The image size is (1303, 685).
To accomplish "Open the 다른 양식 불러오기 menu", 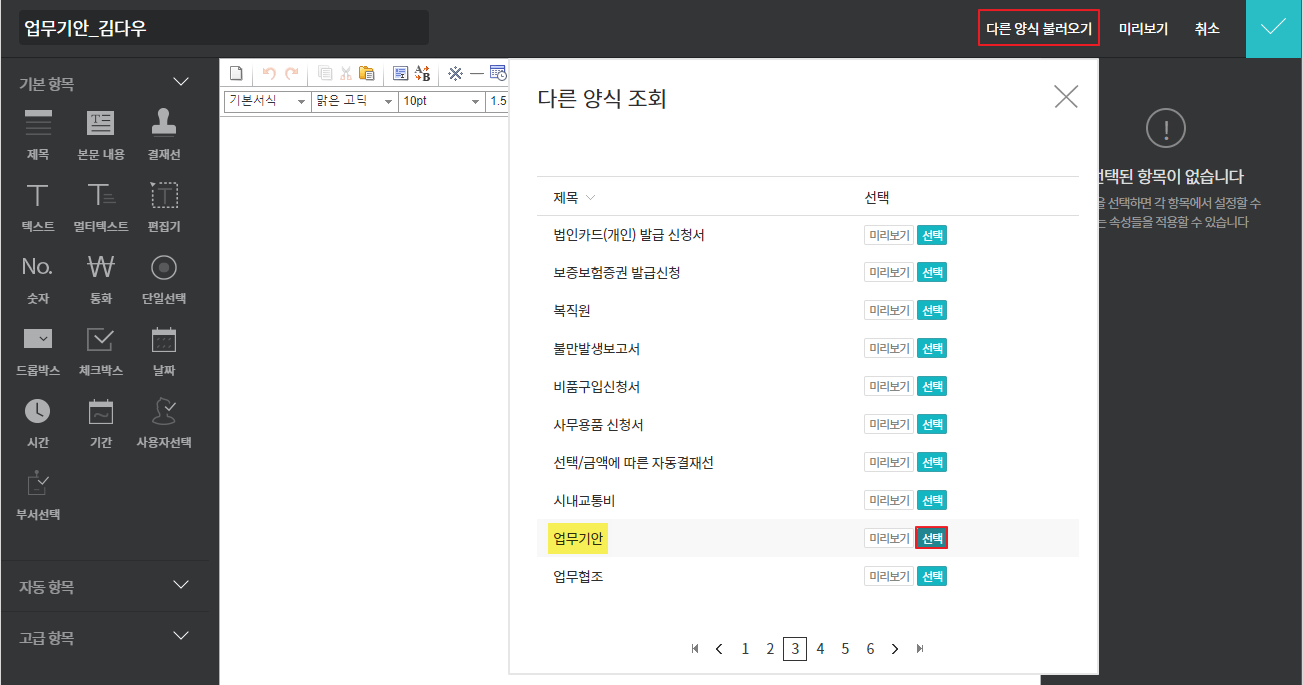I will 1039,29.
